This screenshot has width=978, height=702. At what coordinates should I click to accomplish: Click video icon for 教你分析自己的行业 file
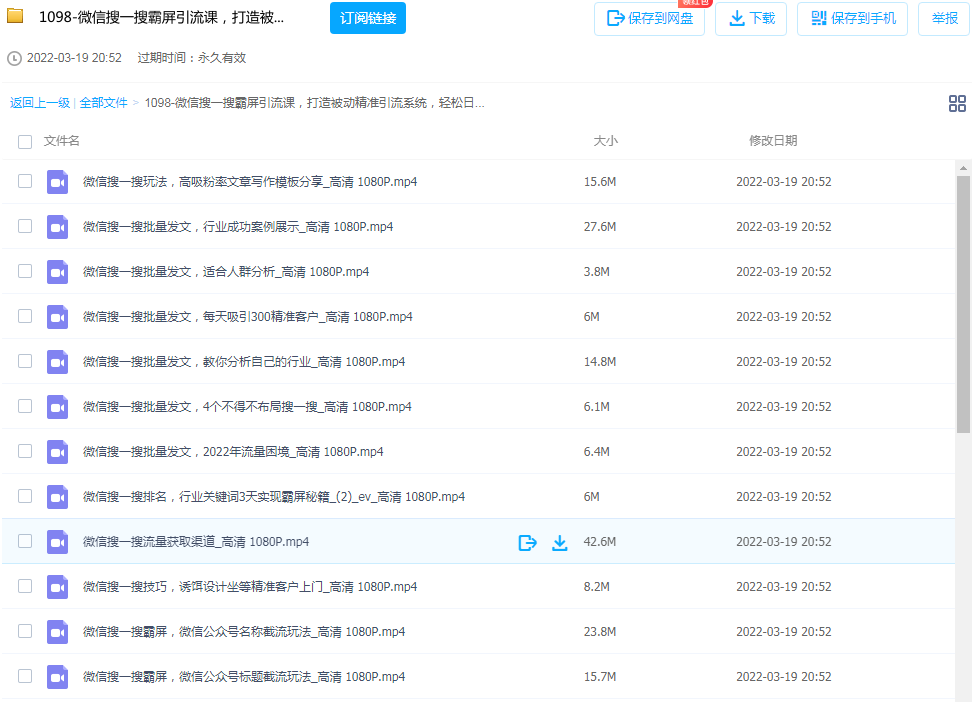pyautogui.click(x=57, y=362)
